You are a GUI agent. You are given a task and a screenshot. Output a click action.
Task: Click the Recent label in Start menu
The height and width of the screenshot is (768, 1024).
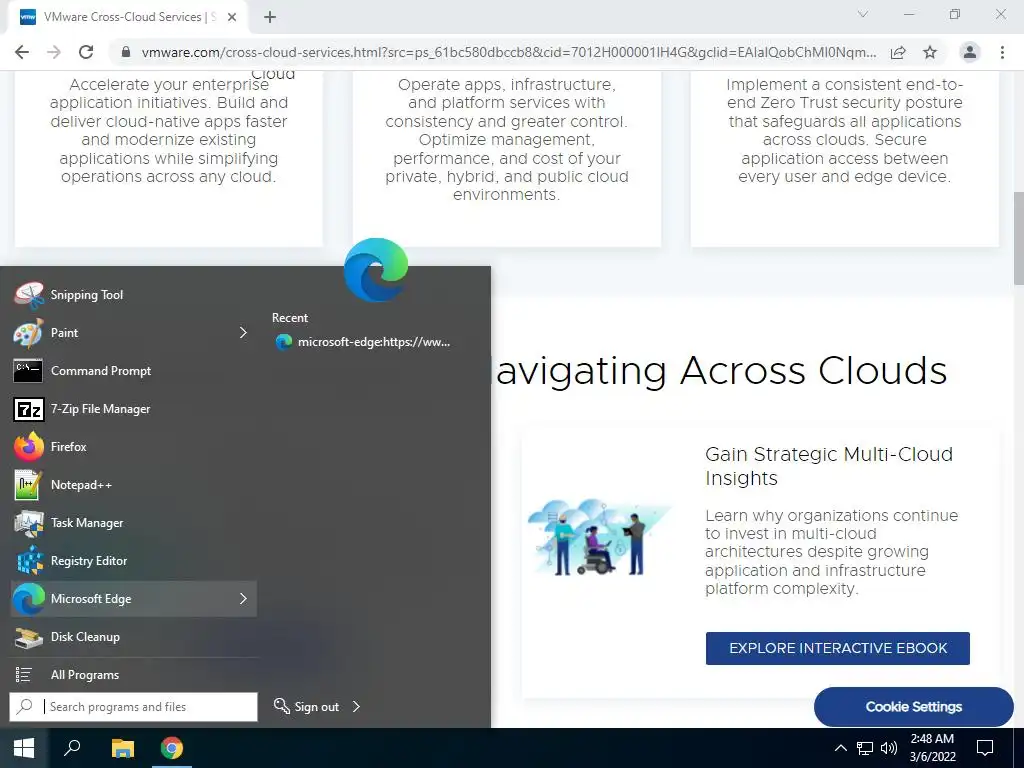click(289, 317)
